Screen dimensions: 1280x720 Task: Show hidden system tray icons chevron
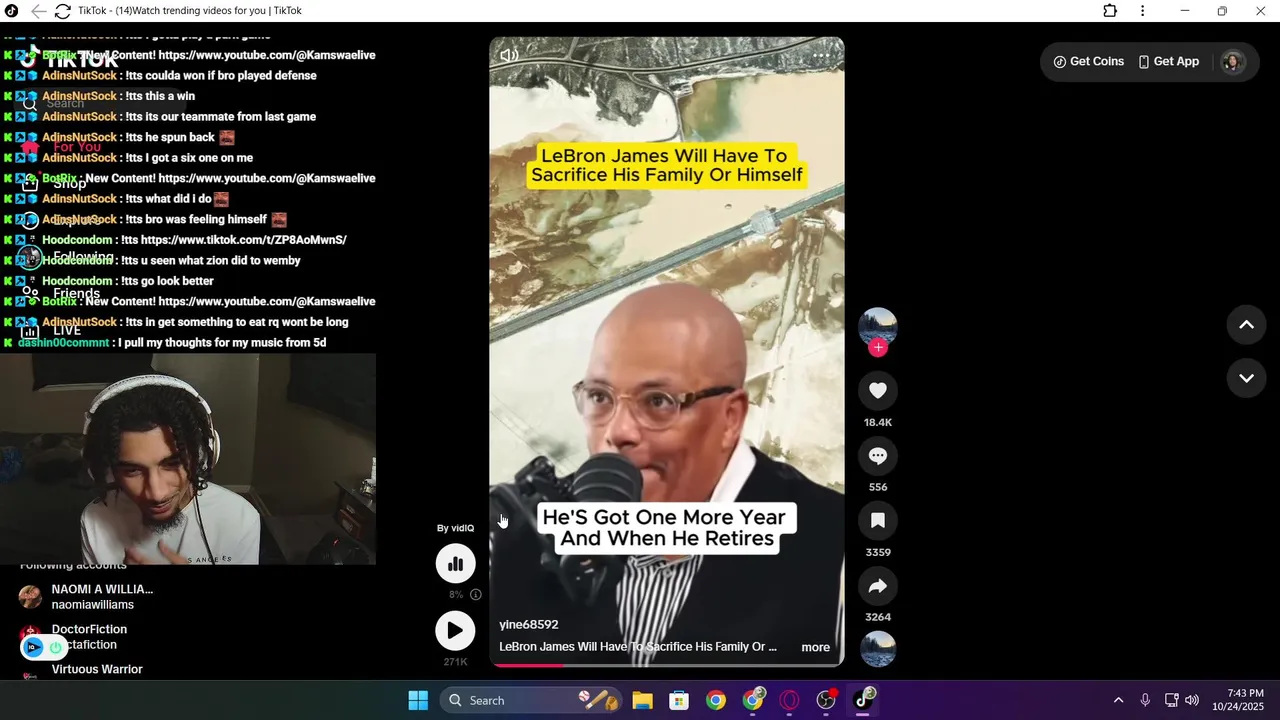[x=1118, y=700]
